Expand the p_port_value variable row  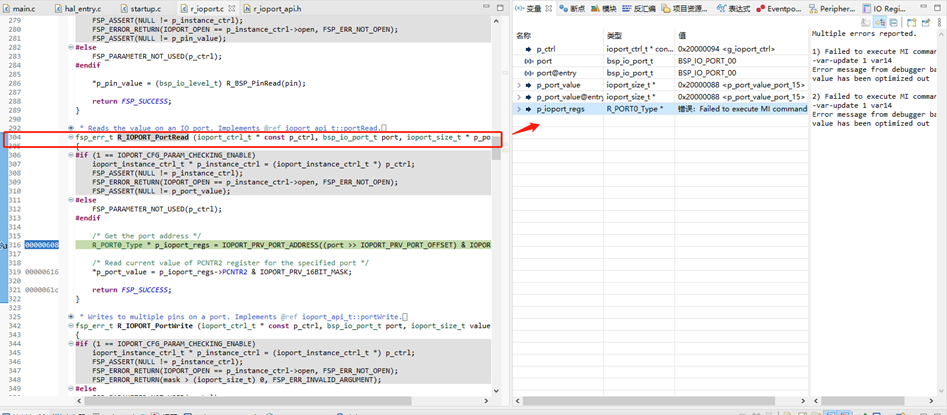coord(519,85)
